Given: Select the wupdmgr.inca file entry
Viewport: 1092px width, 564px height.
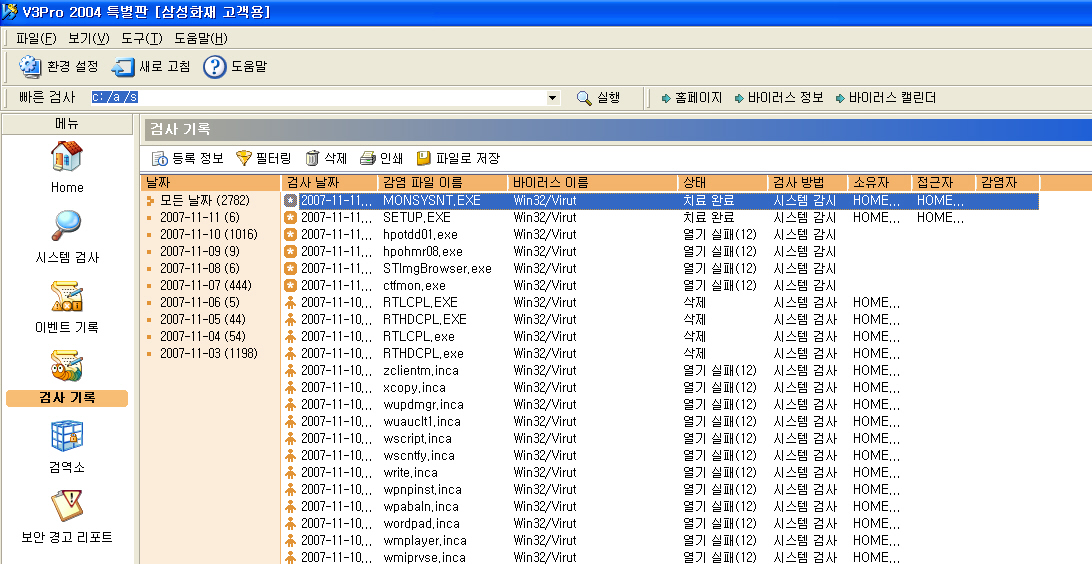Looking at the screenshot, I should point(423,405).
